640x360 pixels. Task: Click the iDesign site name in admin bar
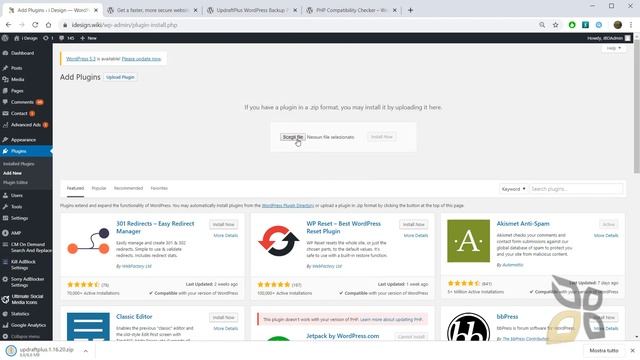point(26,38)
